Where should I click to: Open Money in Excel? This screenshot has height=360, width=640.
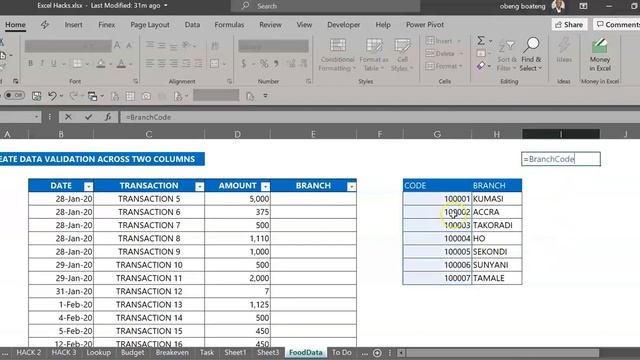point(600,55)
